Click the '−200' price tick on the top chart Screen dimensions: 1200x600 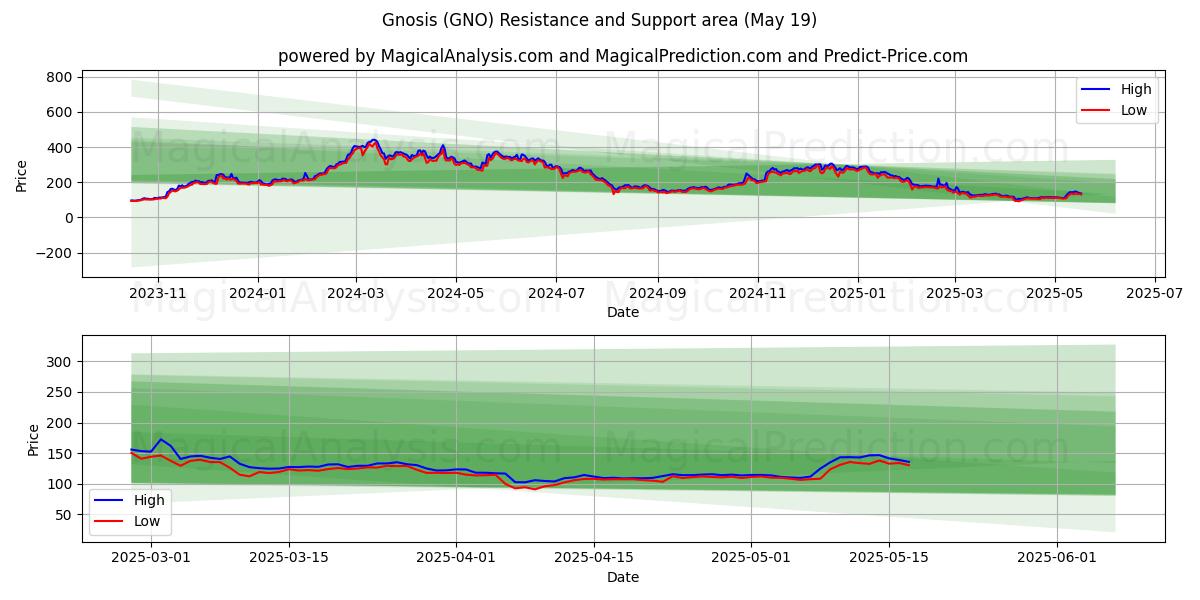[53, 254]
